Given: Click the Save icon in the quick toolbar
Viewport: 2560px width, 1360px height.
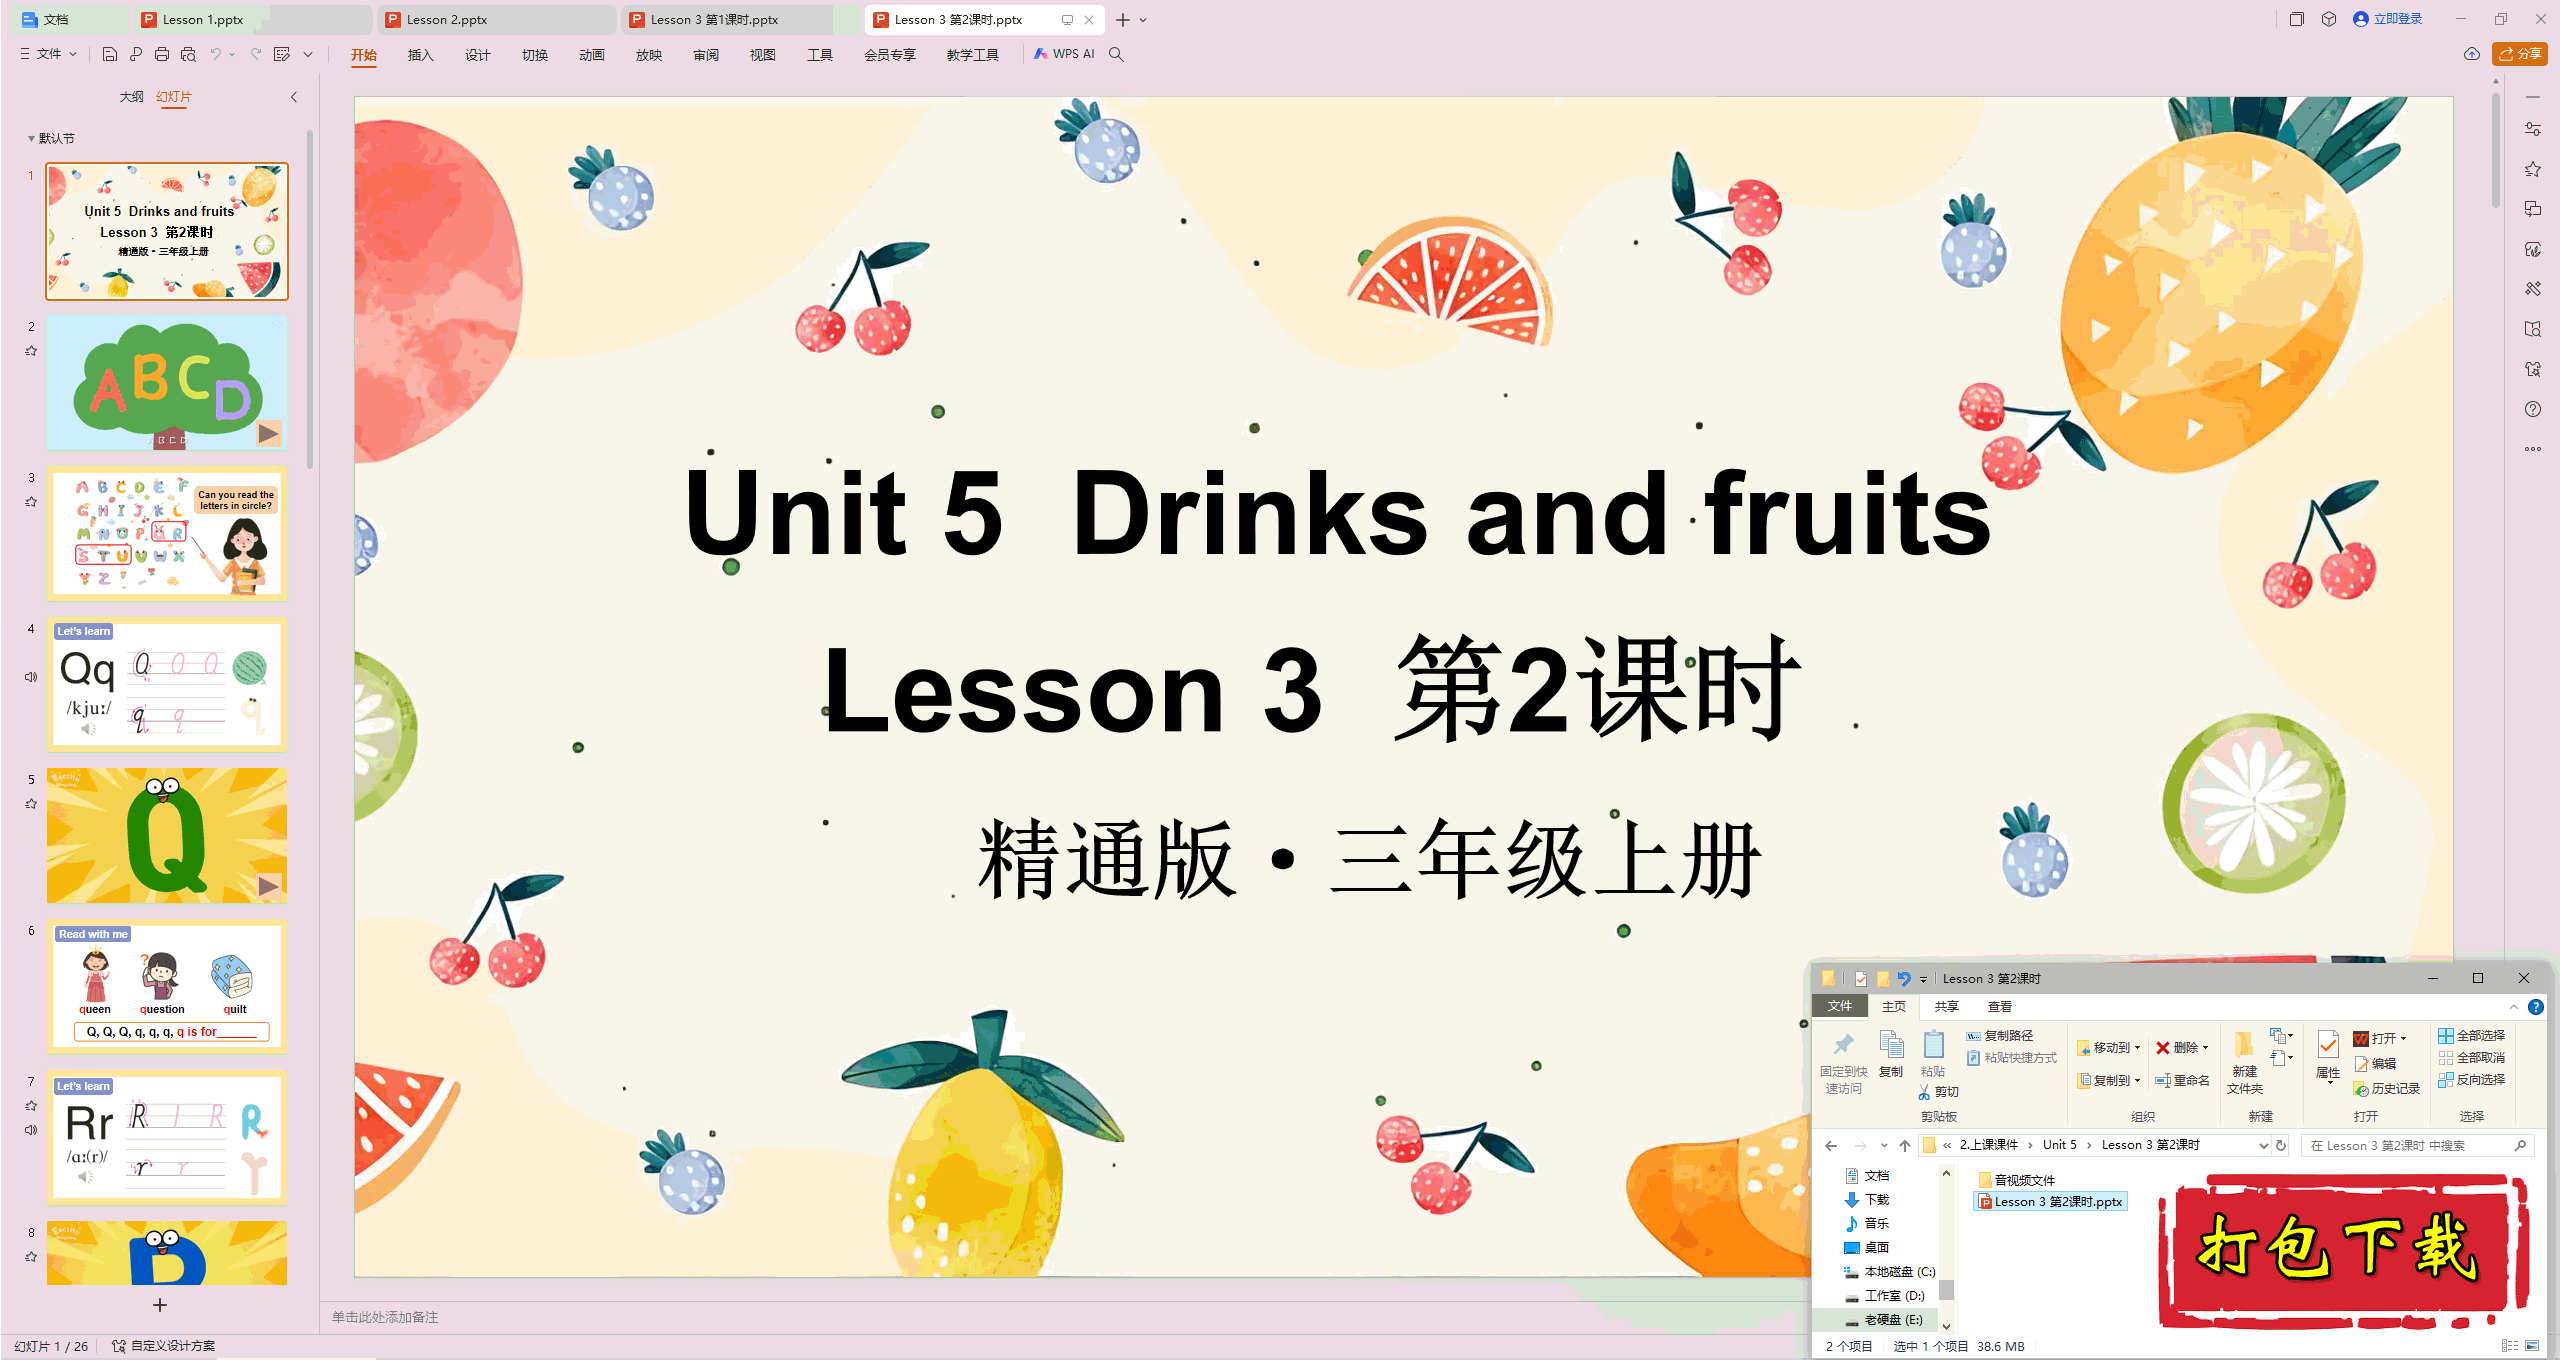Looking at the screenshot, I should pyautogui.click(x=110, y=54).
